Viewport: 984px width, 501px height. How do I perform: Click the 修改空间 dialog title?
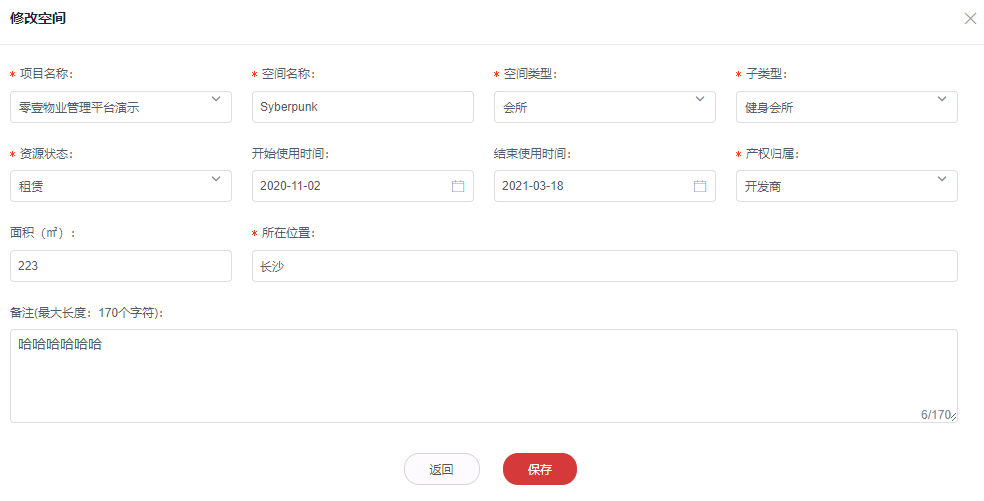38,18
